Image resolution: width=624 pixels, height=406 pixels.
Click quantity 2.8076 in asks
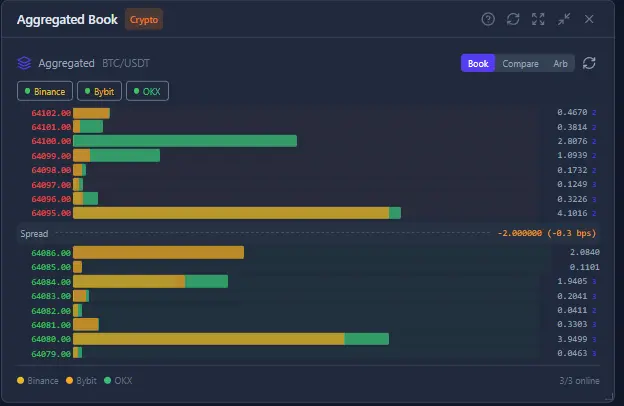pos(572,141)
